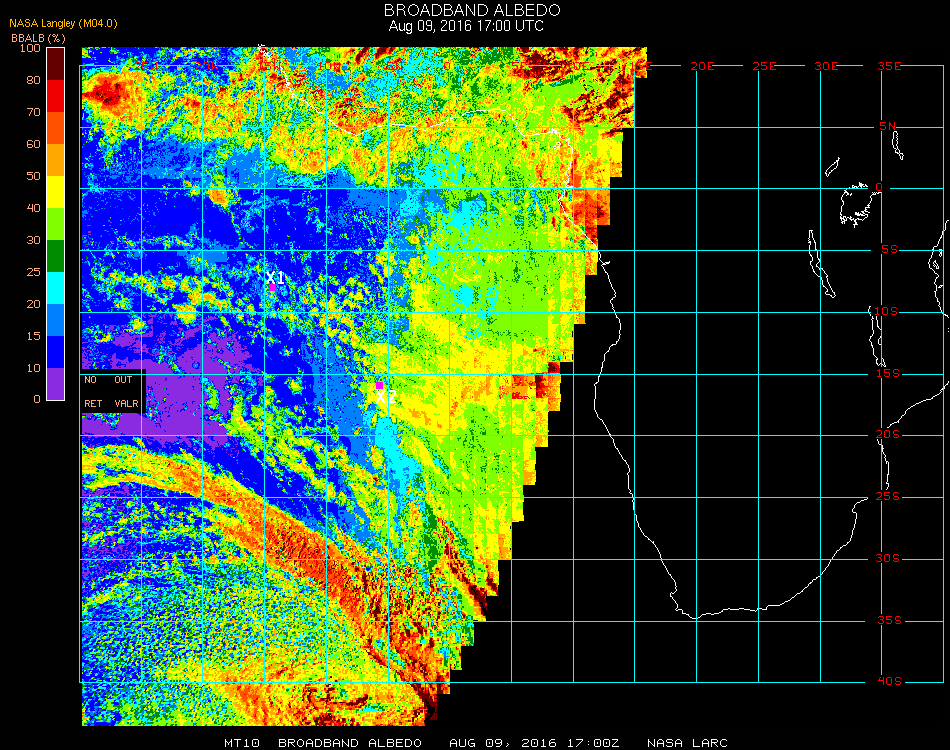Pick the light green 30-40 colorbar segment
The height and width of the screenshot is (750, 950).
56,224
